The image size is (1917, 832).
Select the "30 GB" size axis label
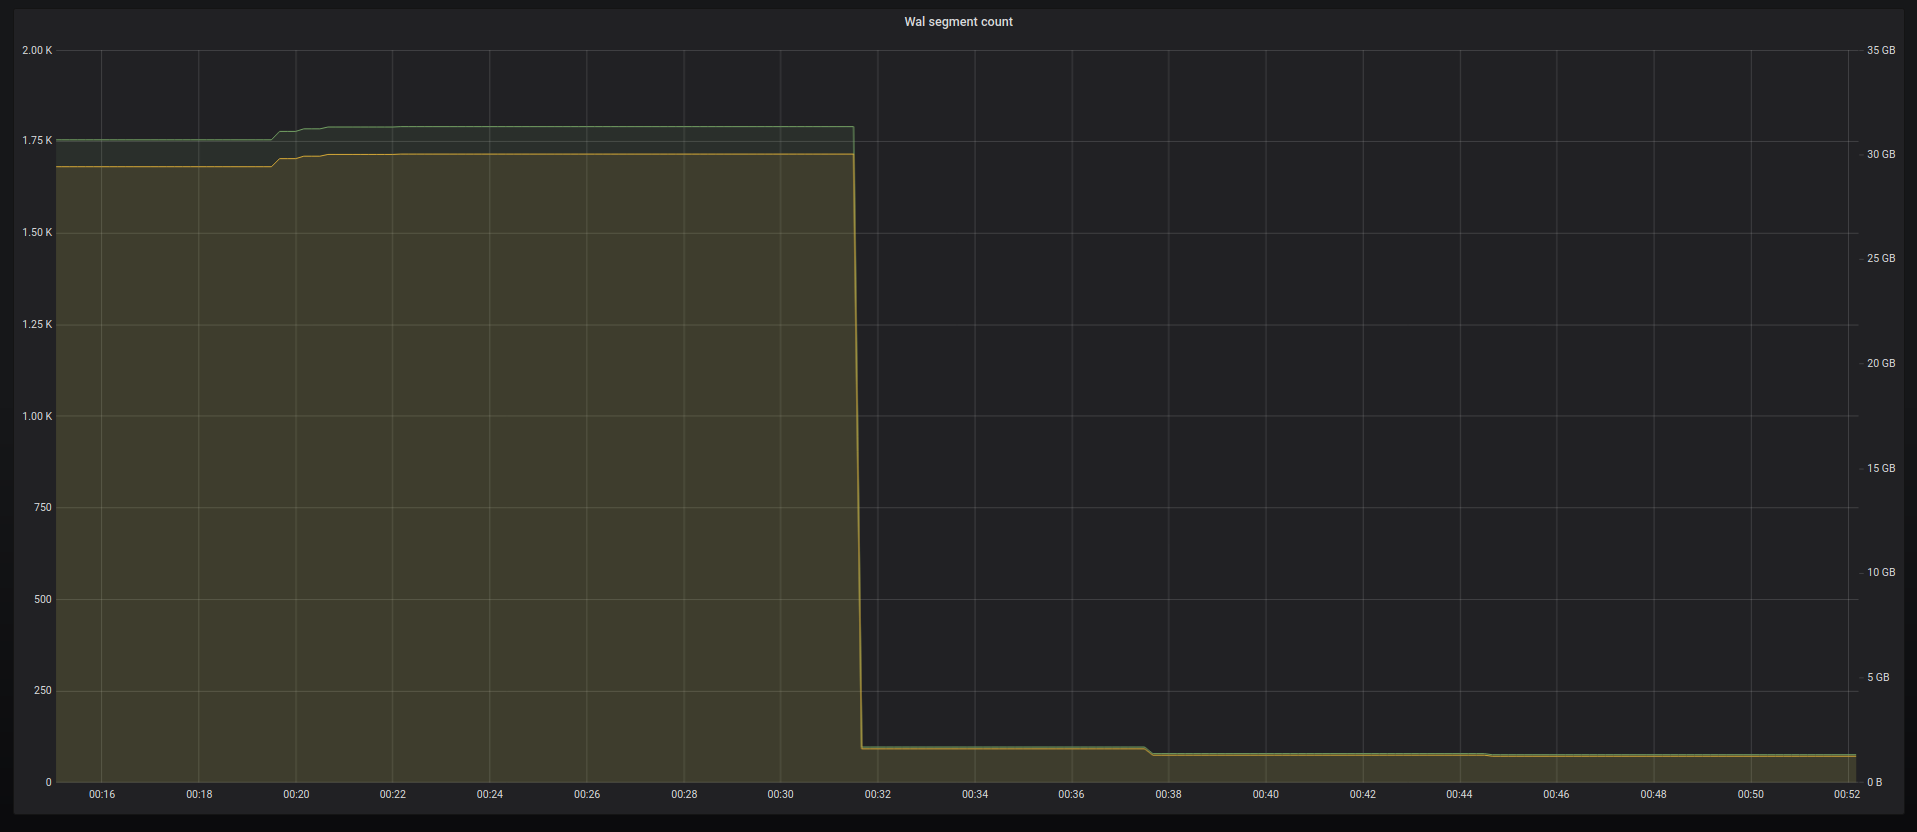pos(1881,155)
